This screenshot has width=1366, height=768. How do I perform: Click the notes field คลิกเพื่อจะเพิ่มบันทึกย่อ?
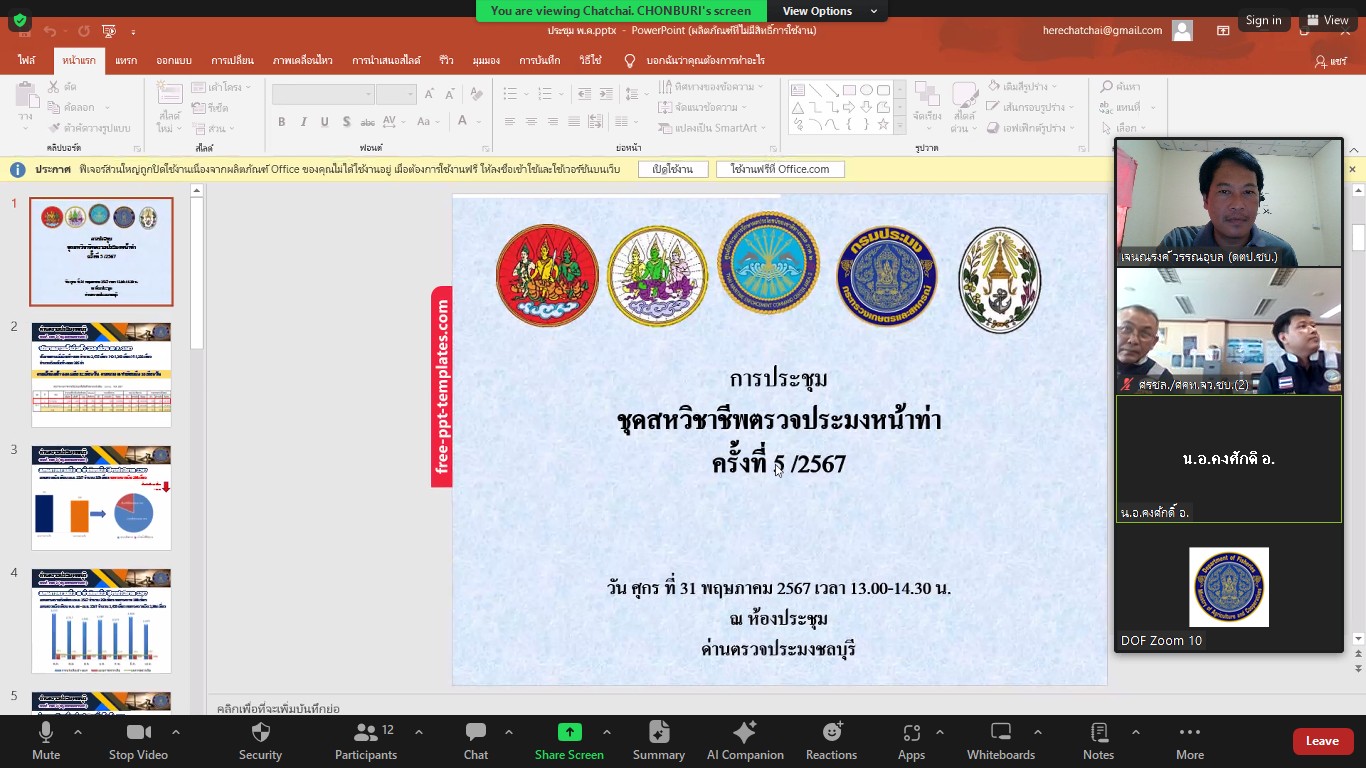(x=279, y=708)
